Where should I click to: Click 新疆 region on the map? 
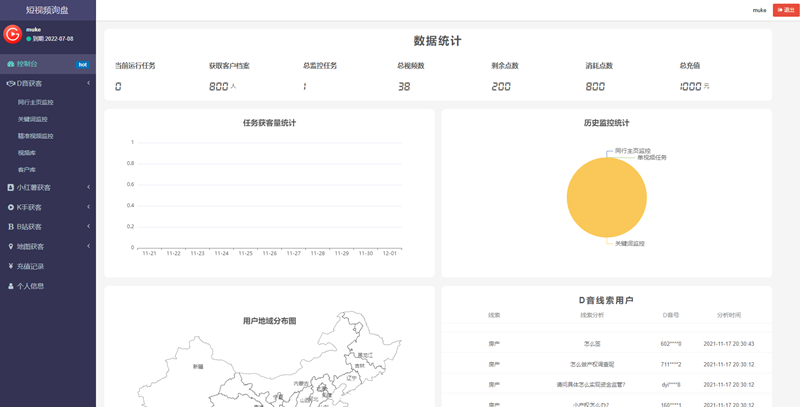[198, 367]
